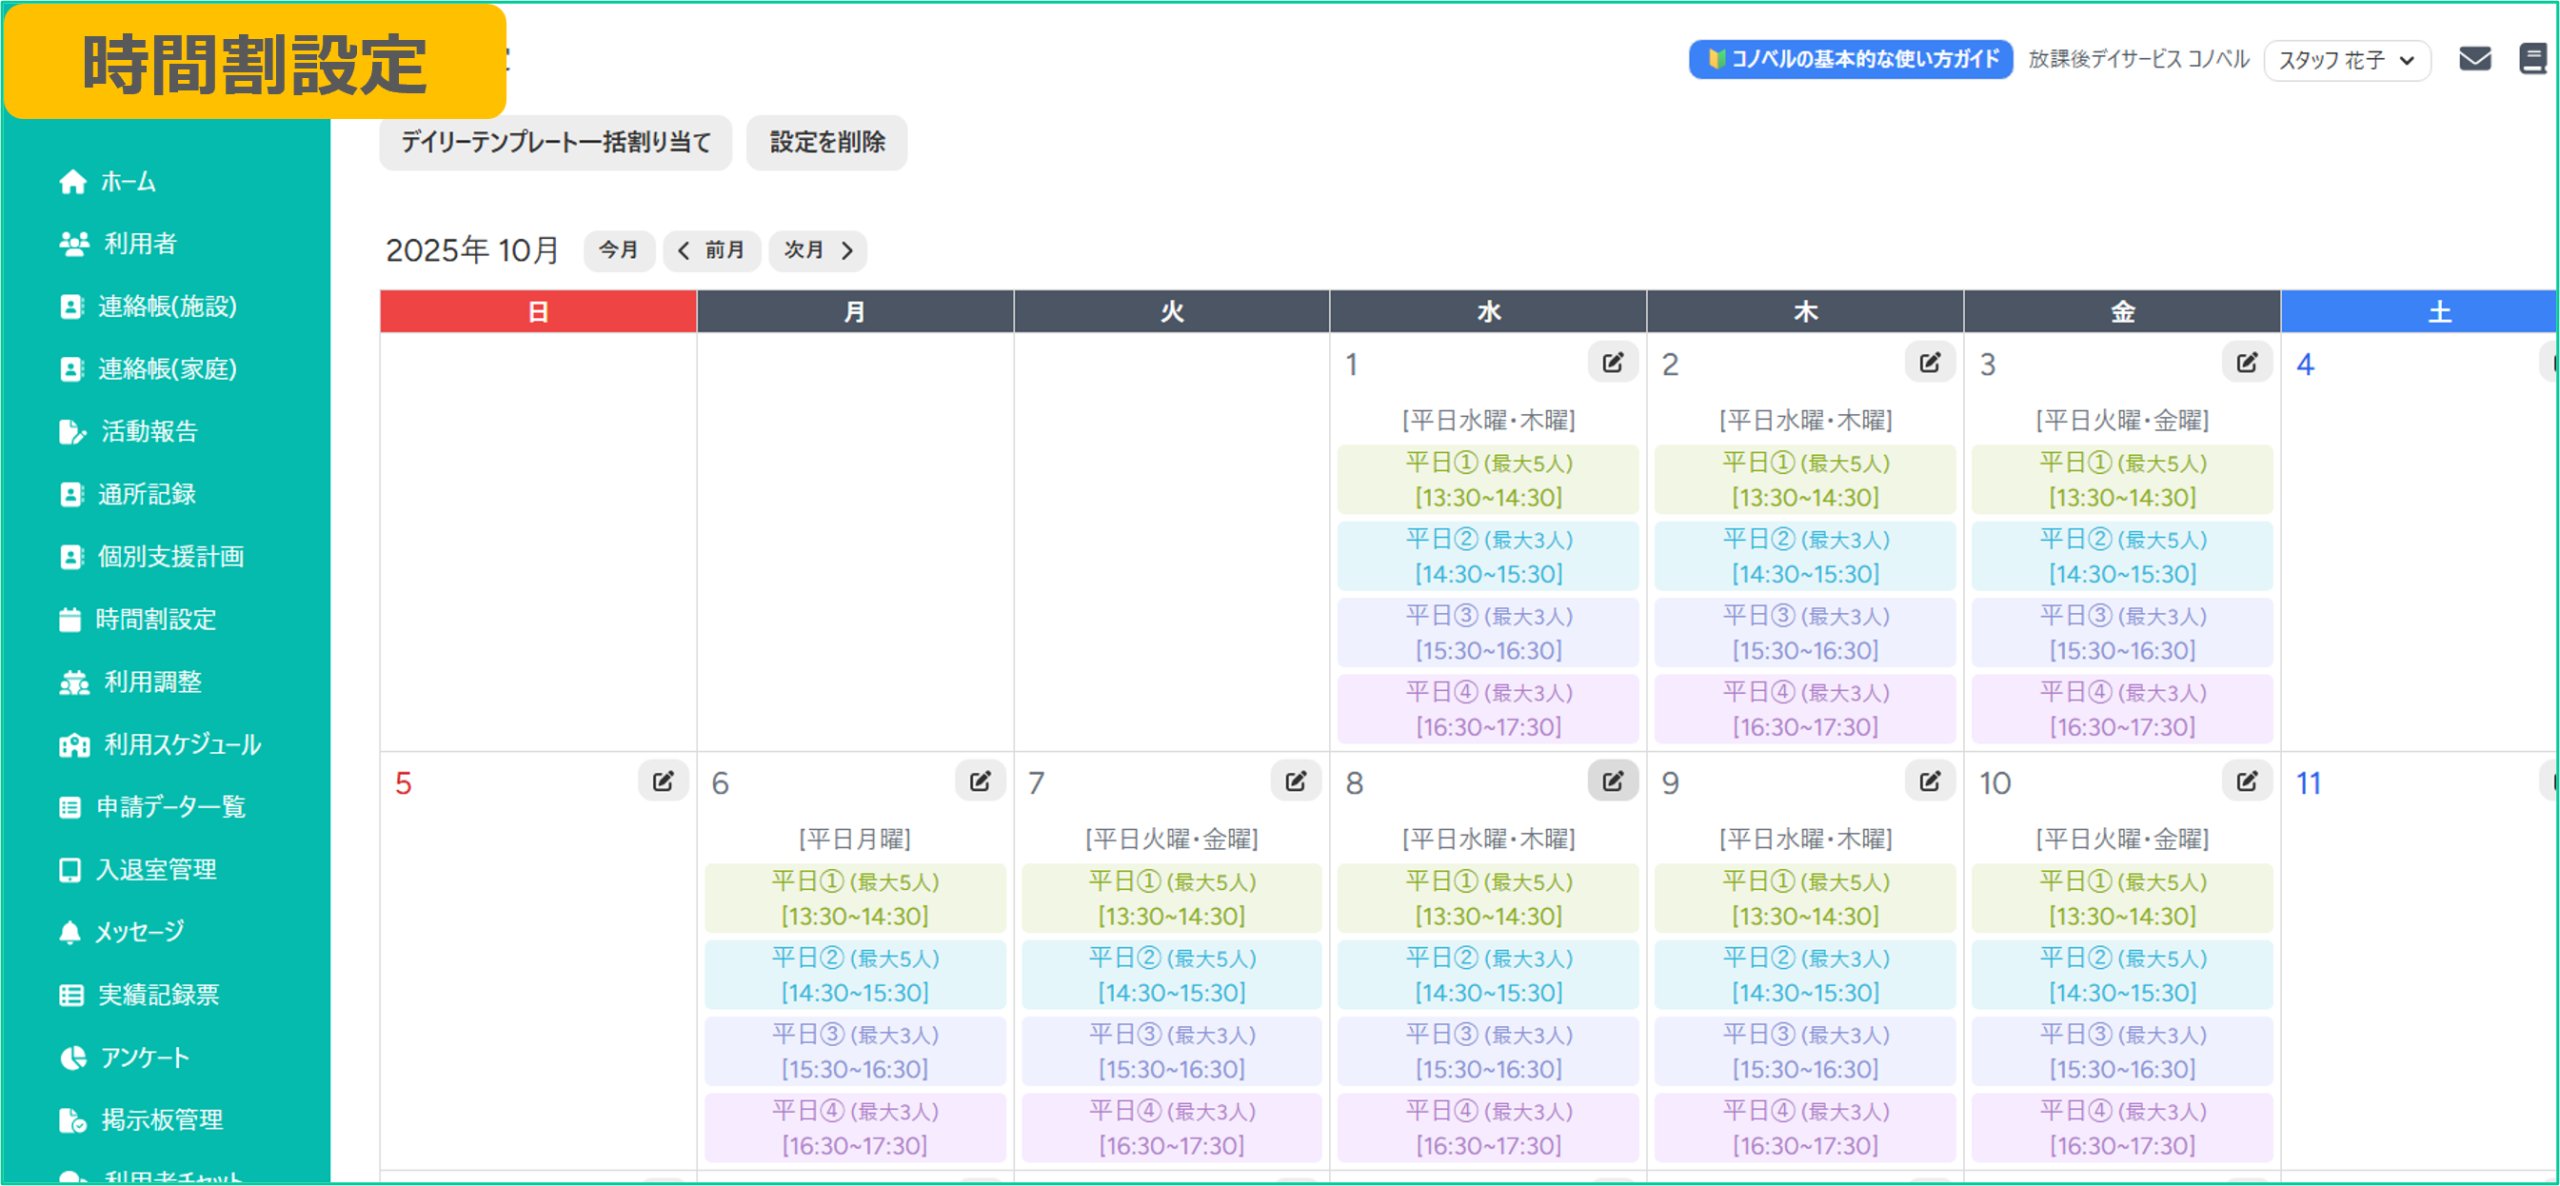
Task: Click the mail envelope icon in header
Action: click(x=2474, y=59)
